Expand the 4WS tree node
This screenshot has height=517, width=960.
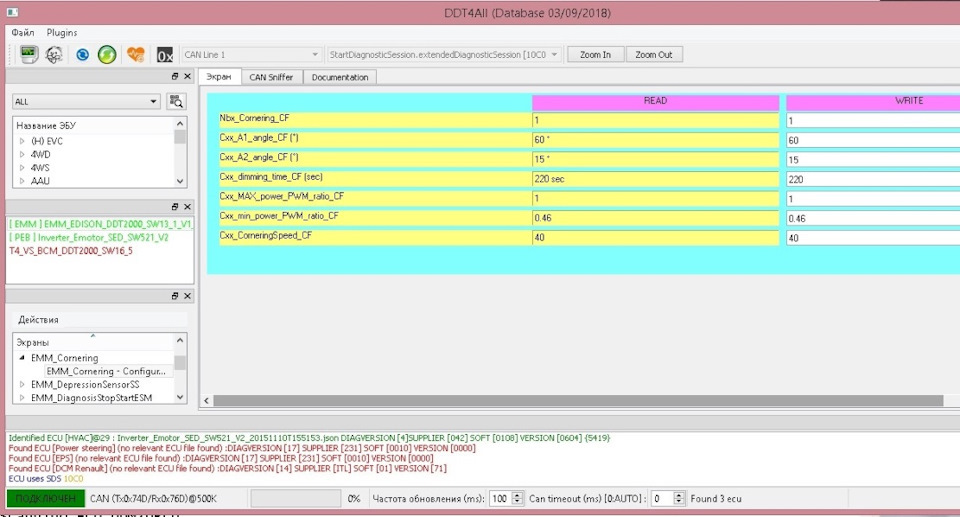click(22, 167)
